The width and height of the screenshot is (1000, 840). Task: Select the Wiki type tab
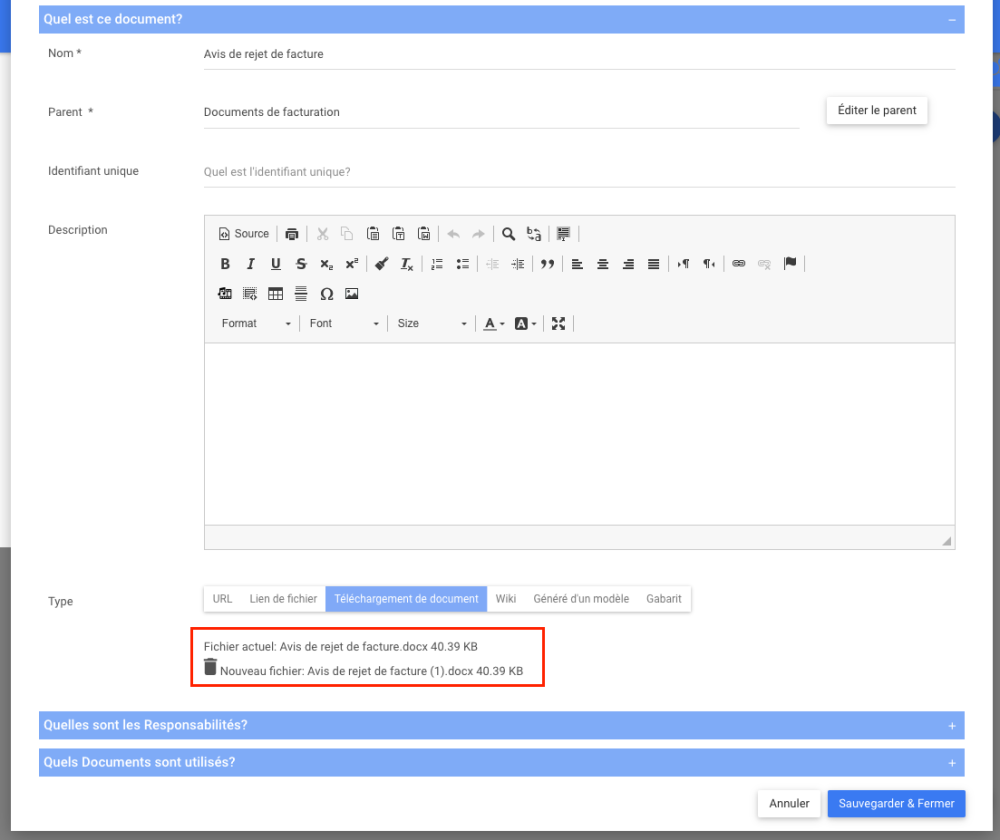click(x=506, y=599)
